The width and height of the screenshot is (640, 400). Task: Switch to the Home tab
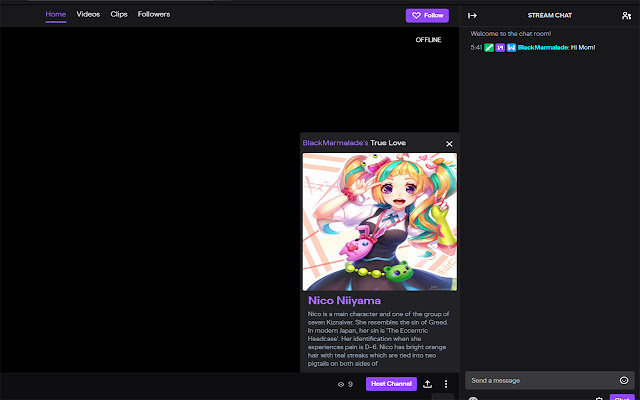coord(56,14)
